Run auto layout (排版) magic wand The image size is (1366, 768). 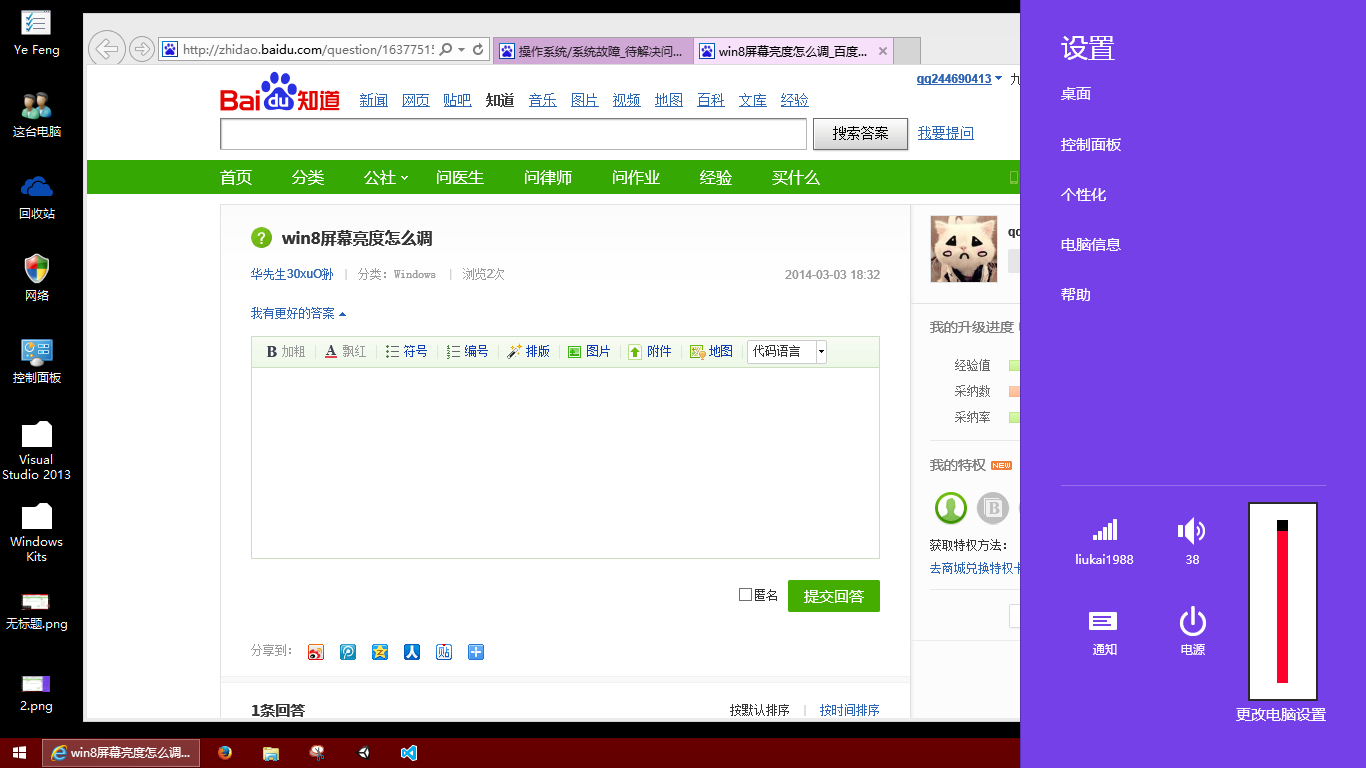click(x=529, y=351)
